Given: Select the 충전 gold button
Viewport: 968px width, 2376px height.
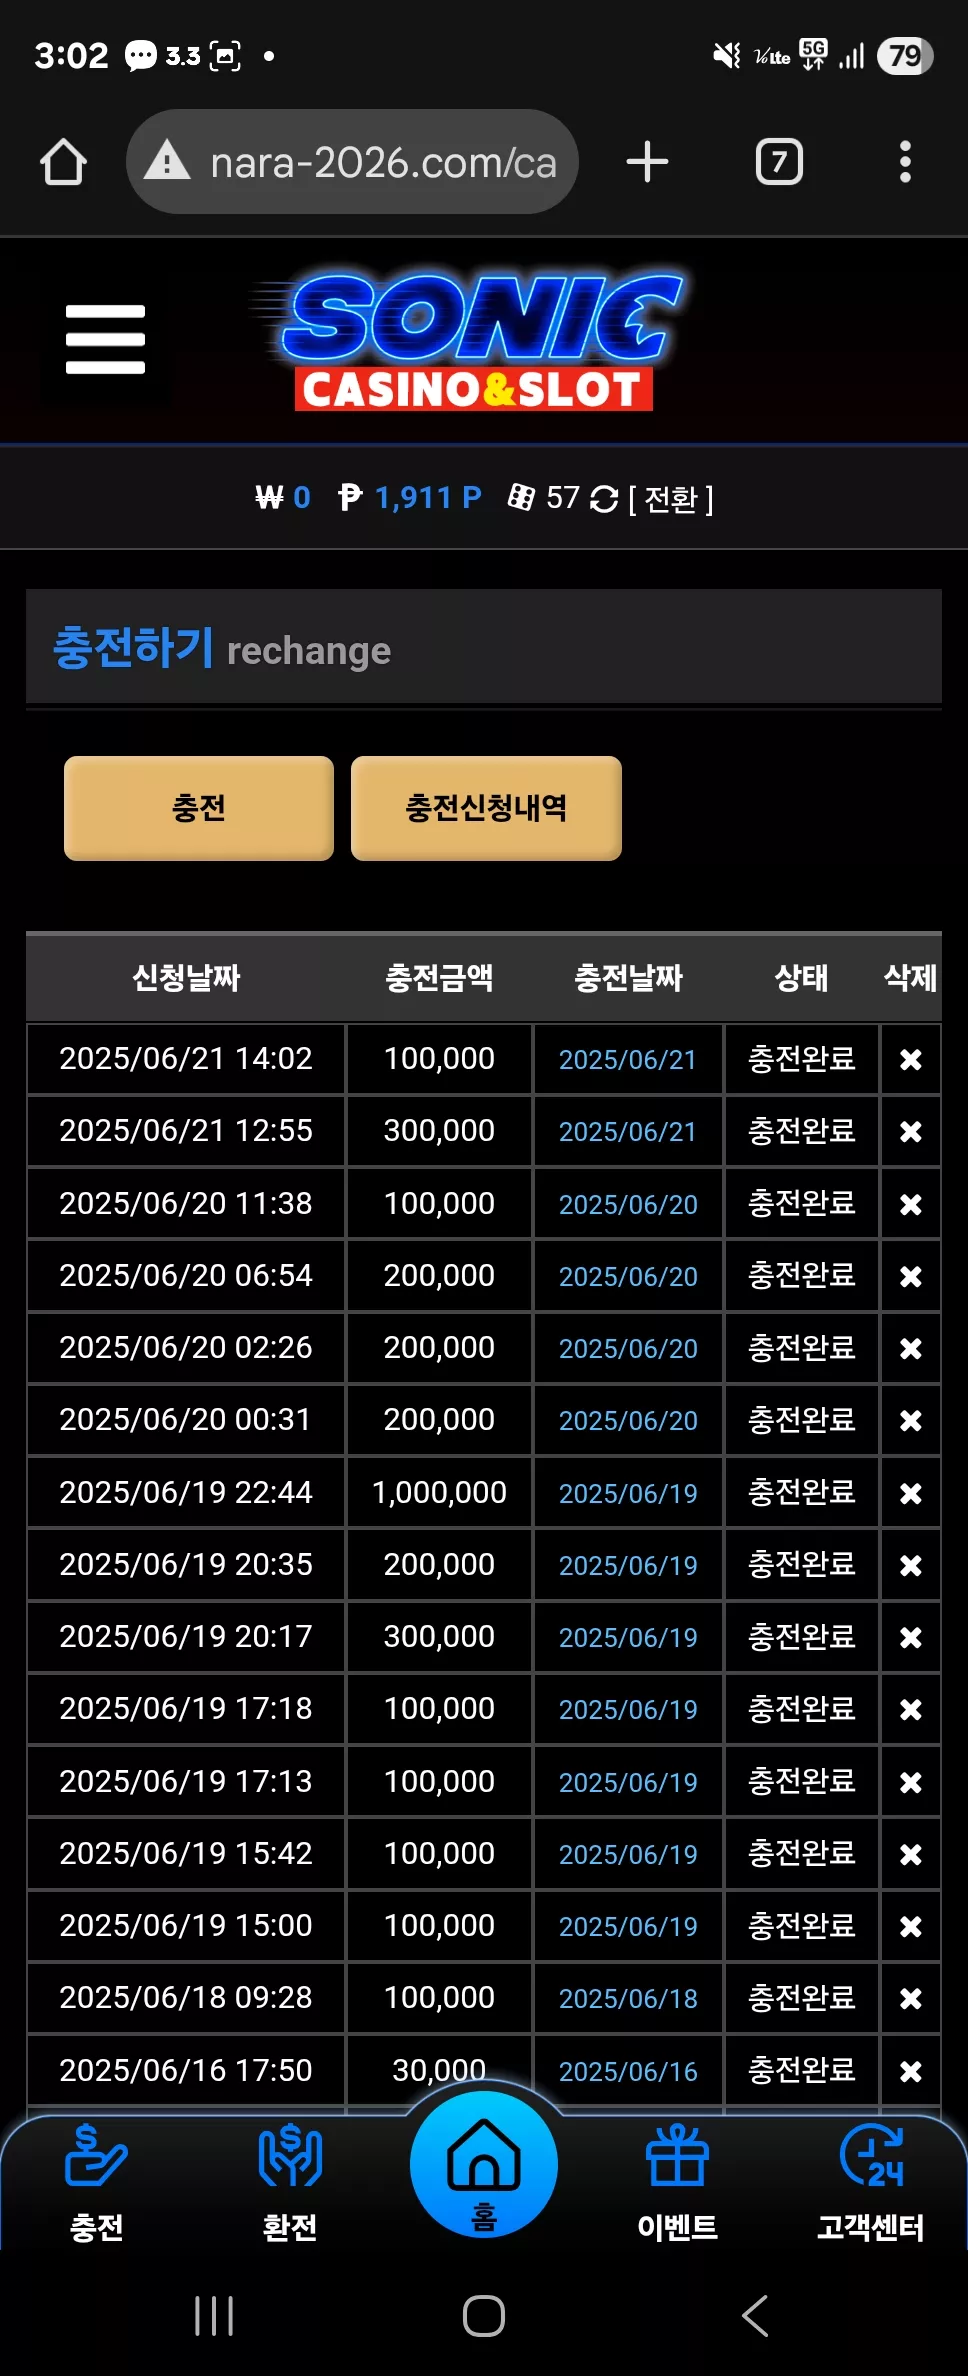Looking at the screenshot, I should (x=199, y=808).
